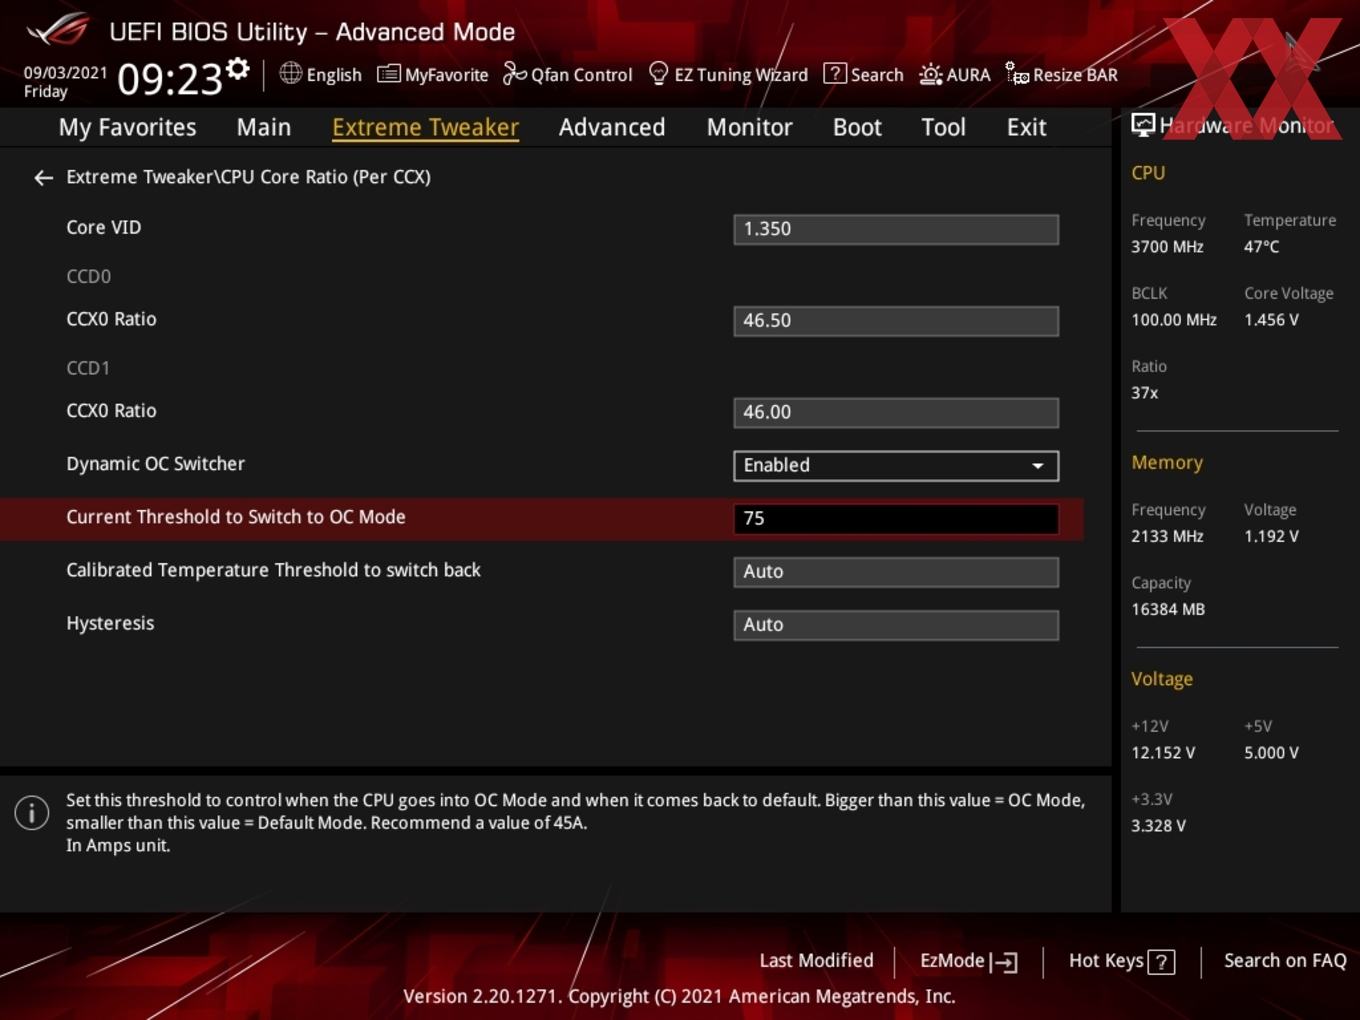Screen dimensions: 1360x1020
Task: Select Current Threshold to Switch to OC Mode
Action: (236, 517)
